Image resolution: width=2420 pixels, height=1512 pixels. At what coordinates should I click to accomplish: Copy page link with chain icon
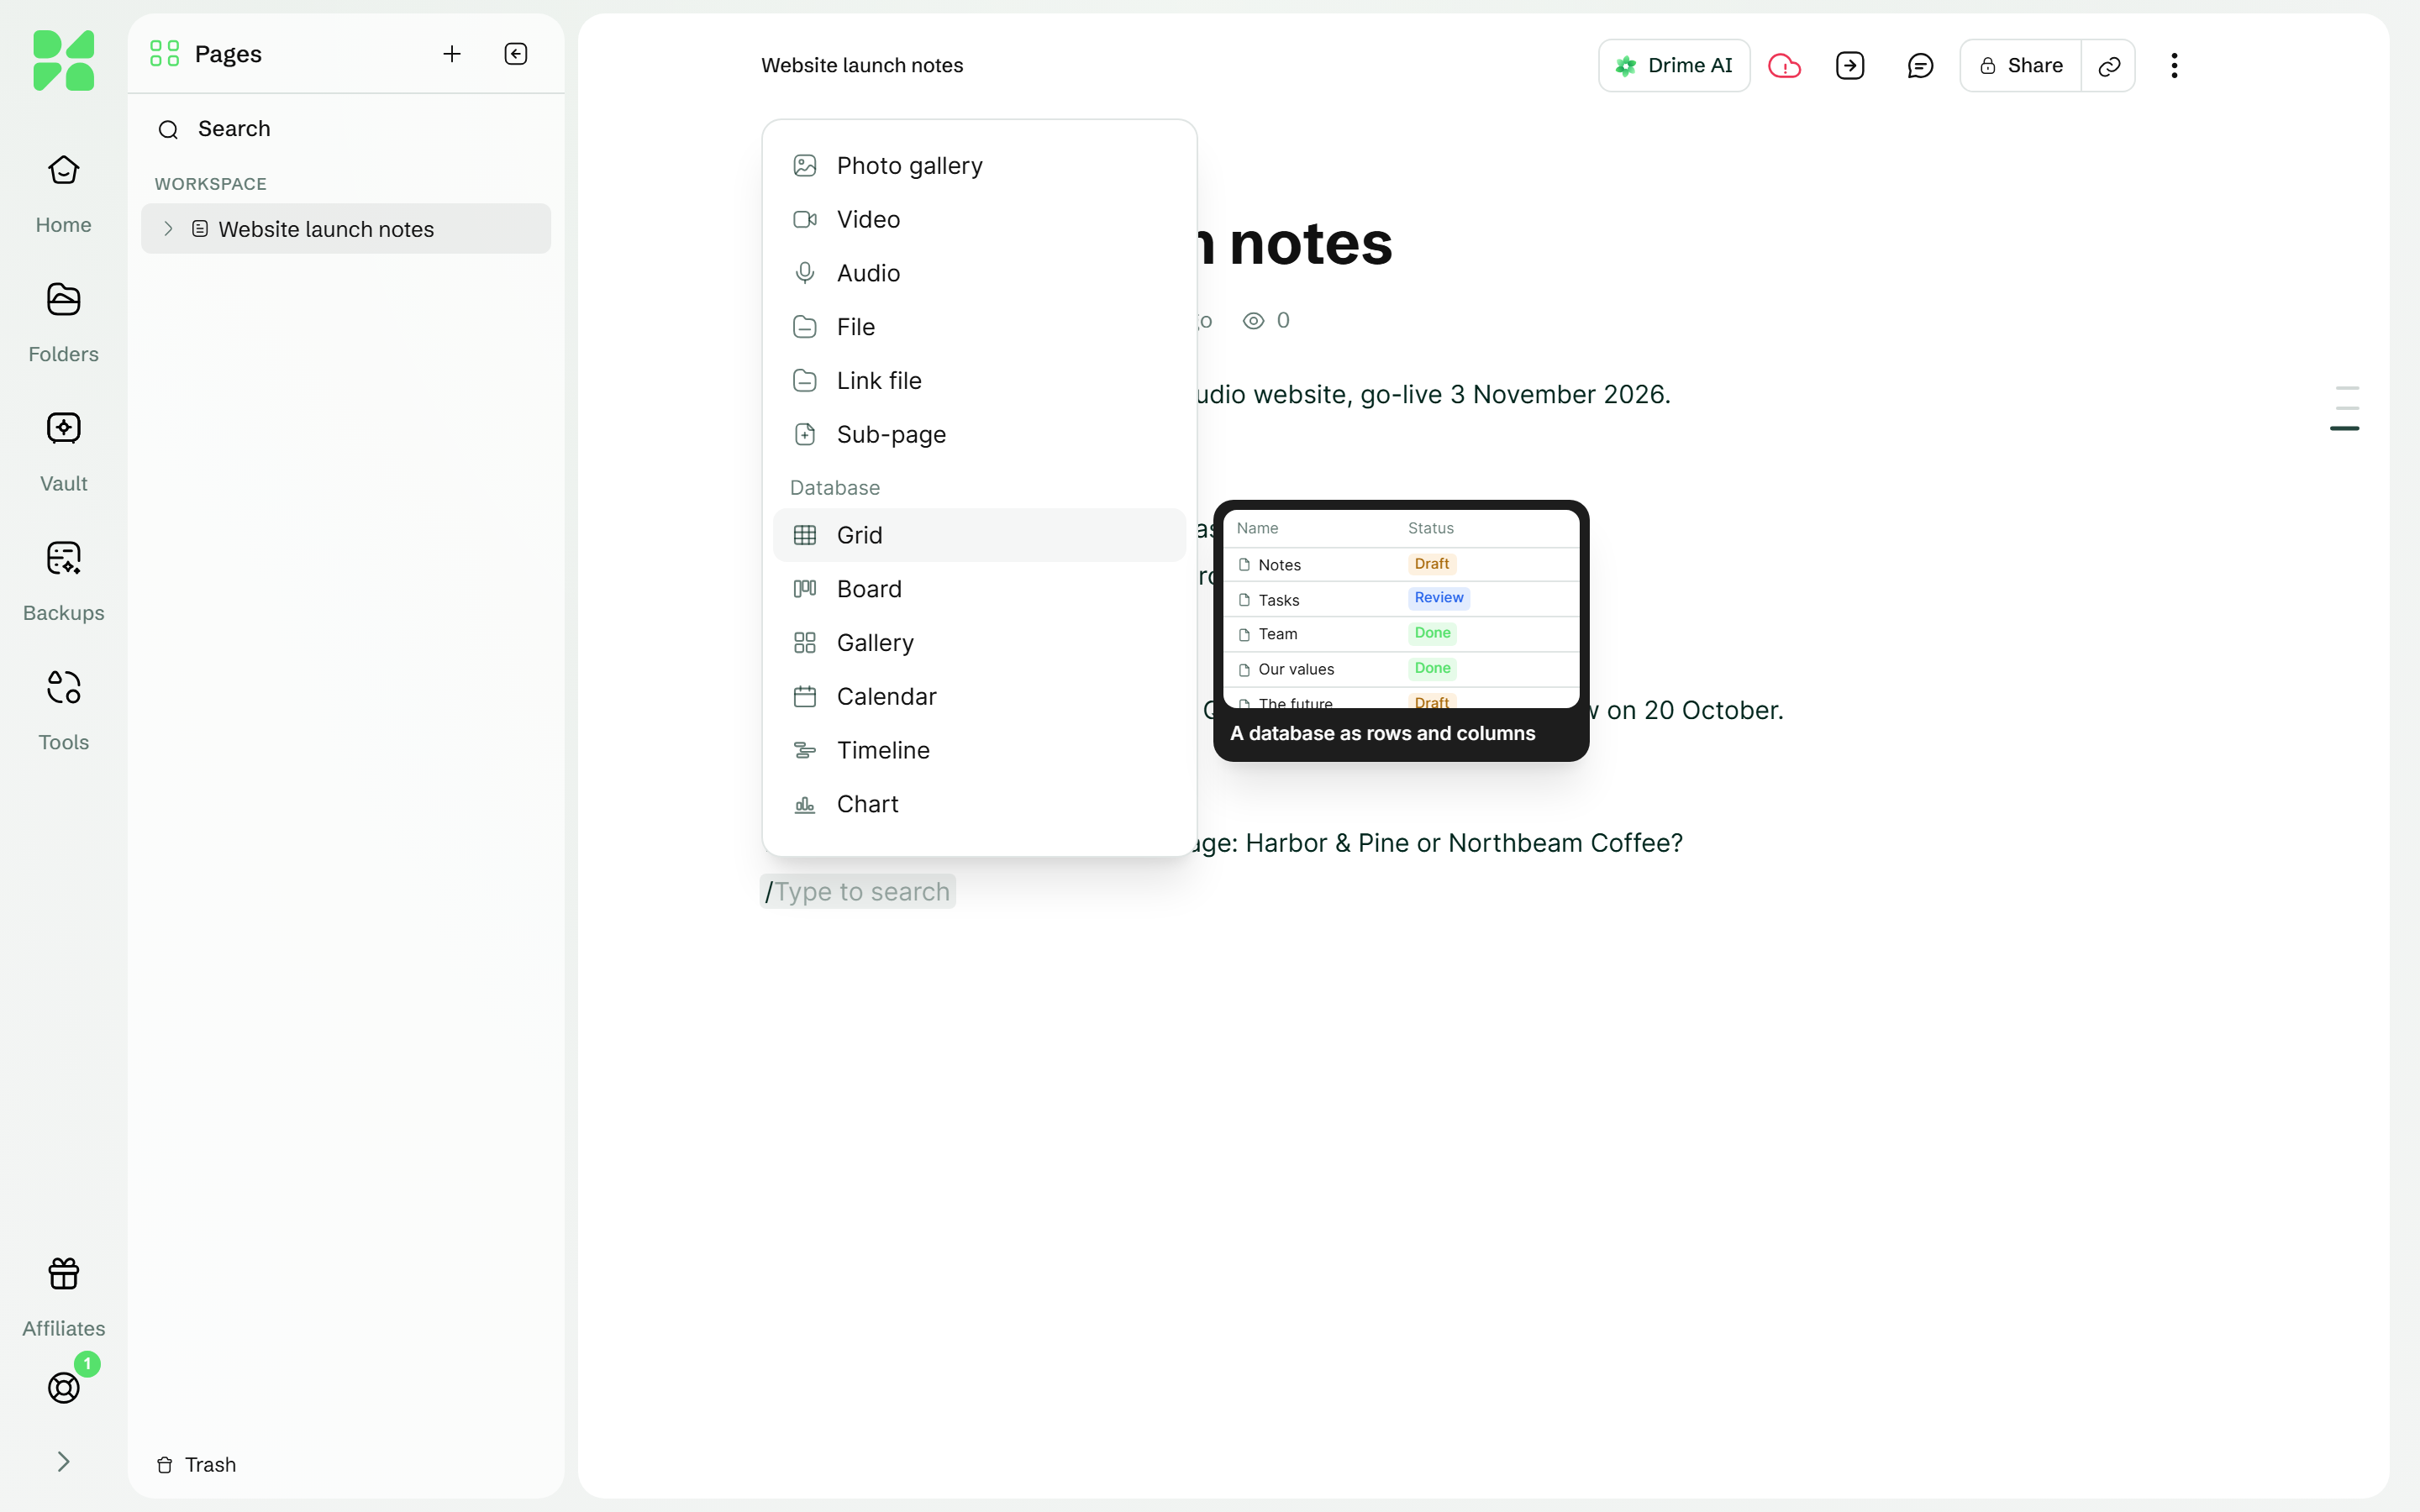pyautogui.click(x=2109, y=66)
